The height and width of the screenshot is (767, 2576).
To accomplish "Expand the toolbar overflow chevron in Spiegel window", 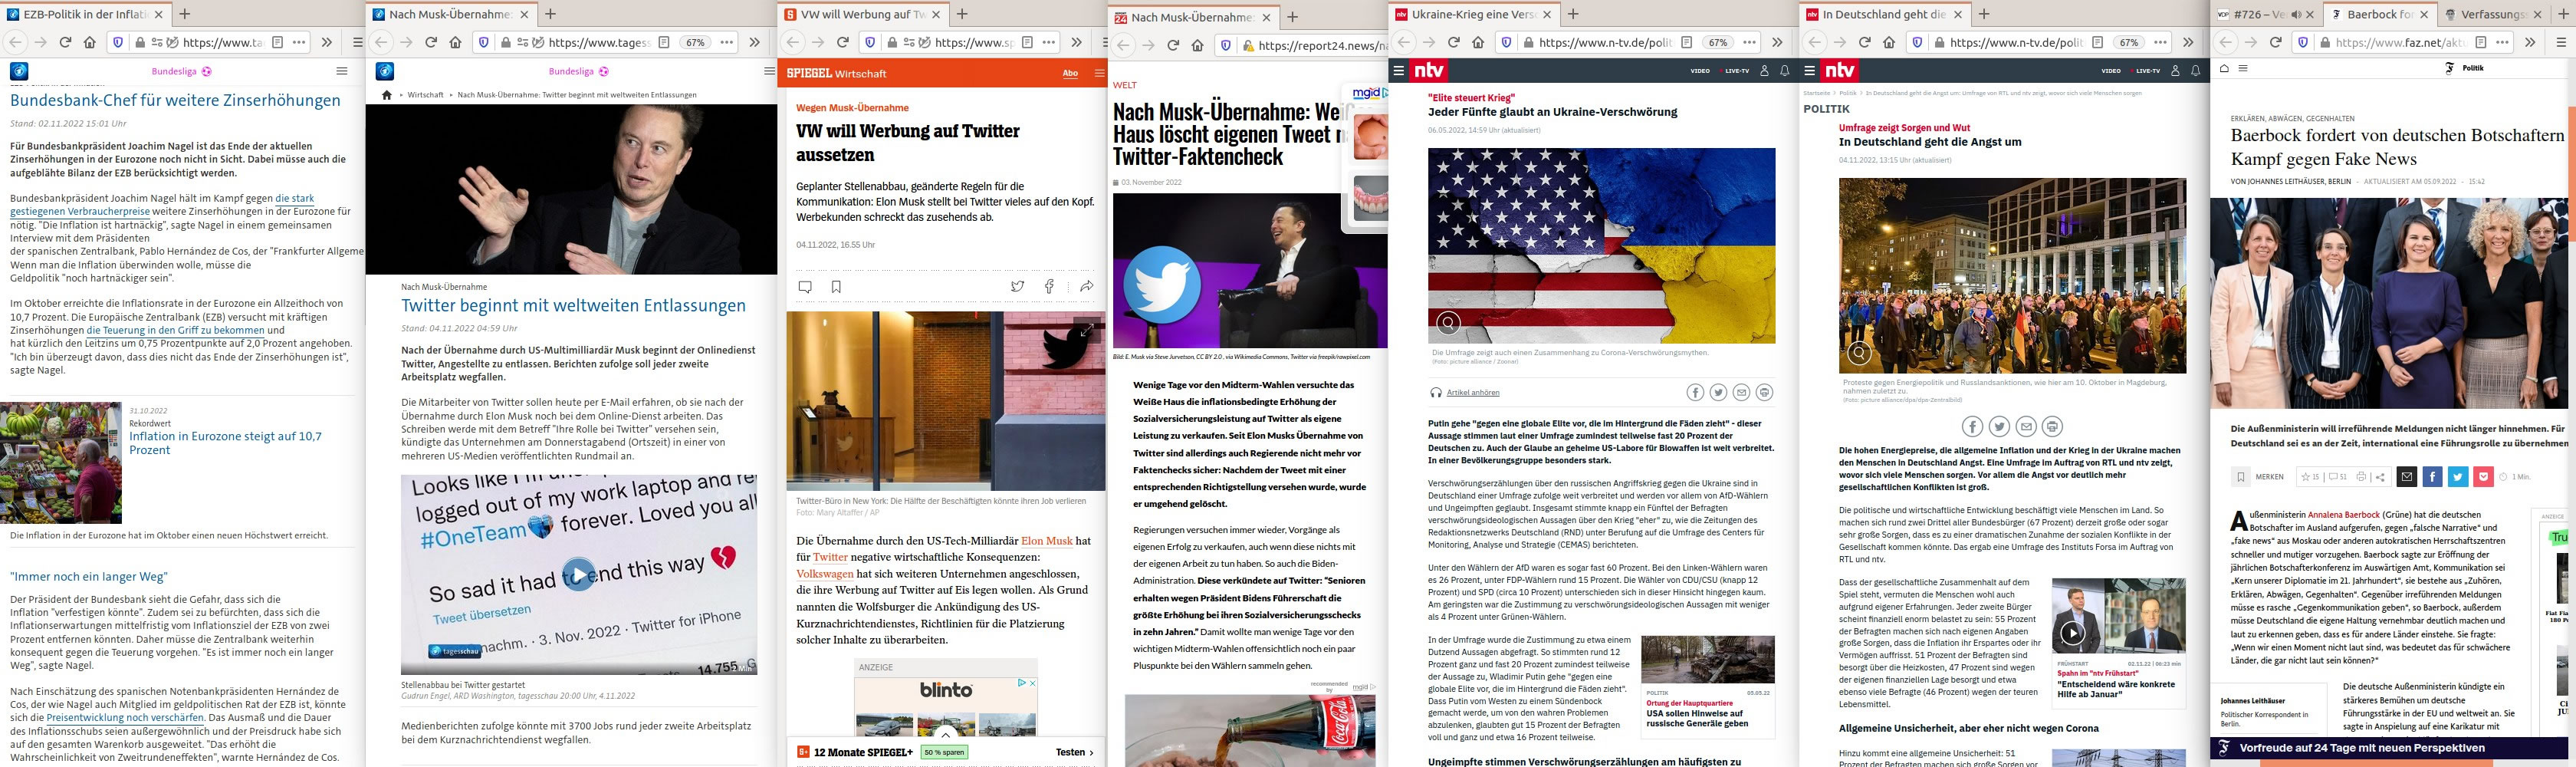I will tap(1076, 42).
